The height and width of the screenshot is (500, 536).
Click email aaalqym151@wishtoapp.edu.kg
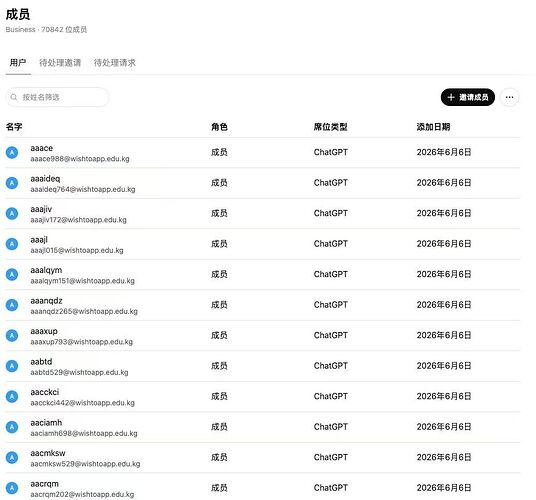point(82,281)
